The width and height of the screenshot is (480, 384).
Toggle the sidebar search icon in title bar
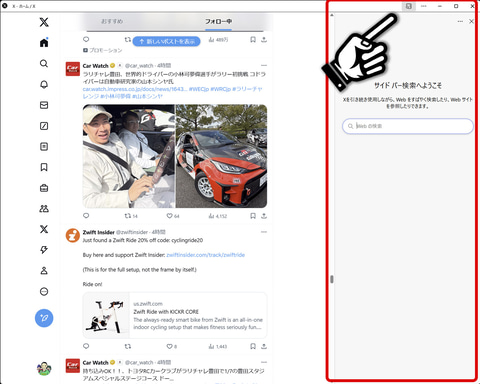point(409,6)
